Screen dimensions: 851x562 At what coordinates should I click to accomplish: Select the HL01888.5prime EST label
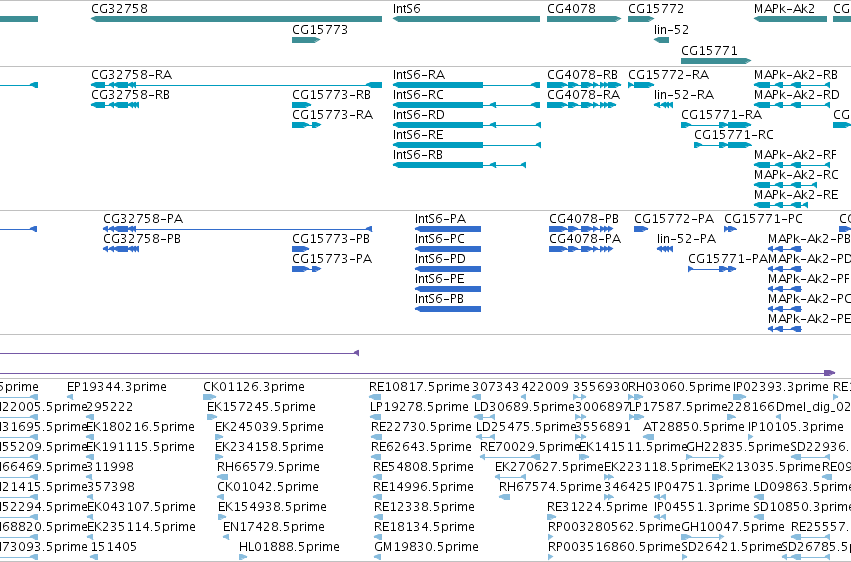click(289, 547)
